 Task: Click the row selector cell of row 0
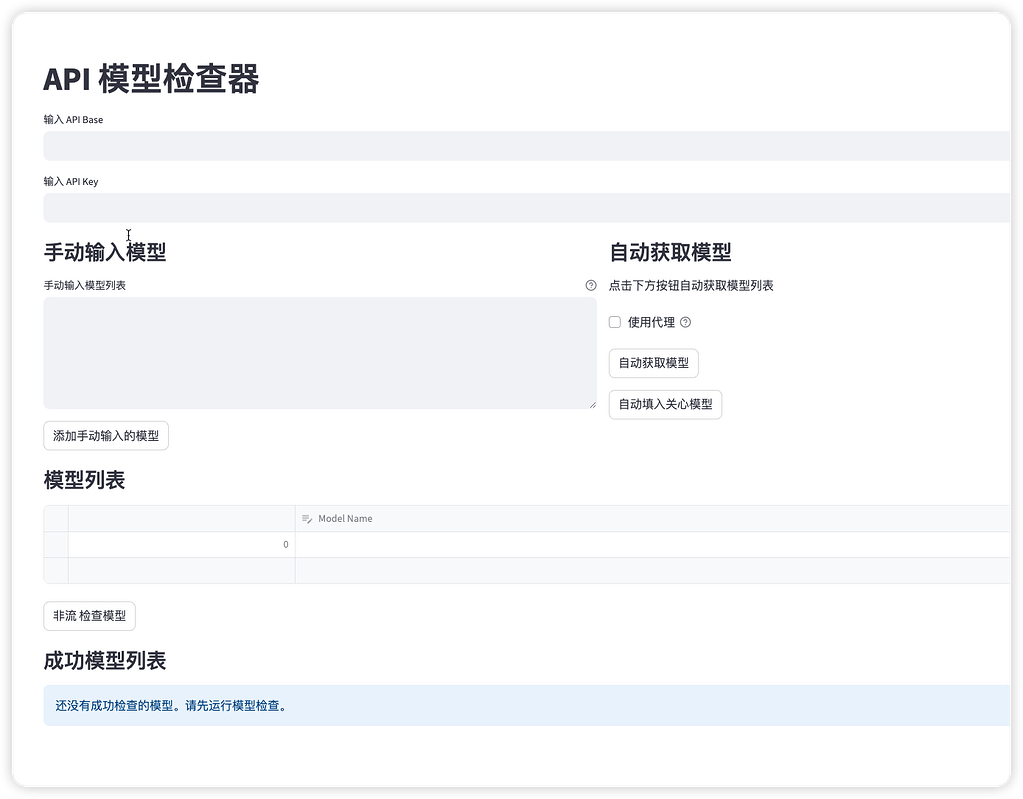click(56, 545)
